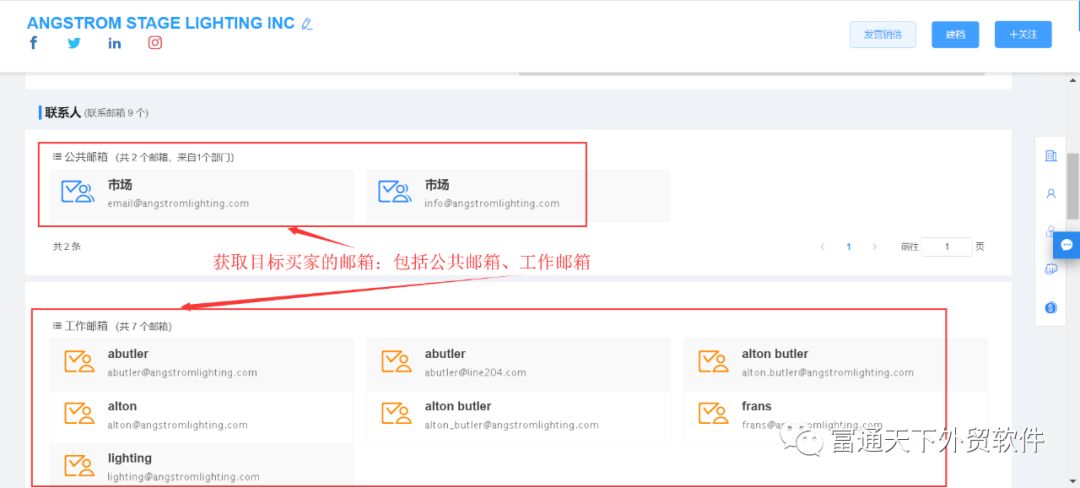Select the info@angstromlighting.com public mailbox card
1080x488 pixels.
[518, 195]
